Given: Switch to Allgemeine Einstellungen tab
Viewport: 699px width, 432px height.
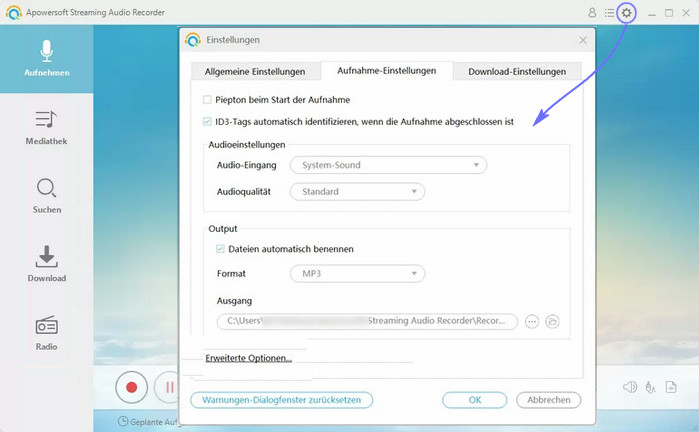Looking at the screenshot, I should [x=255, y=71].
